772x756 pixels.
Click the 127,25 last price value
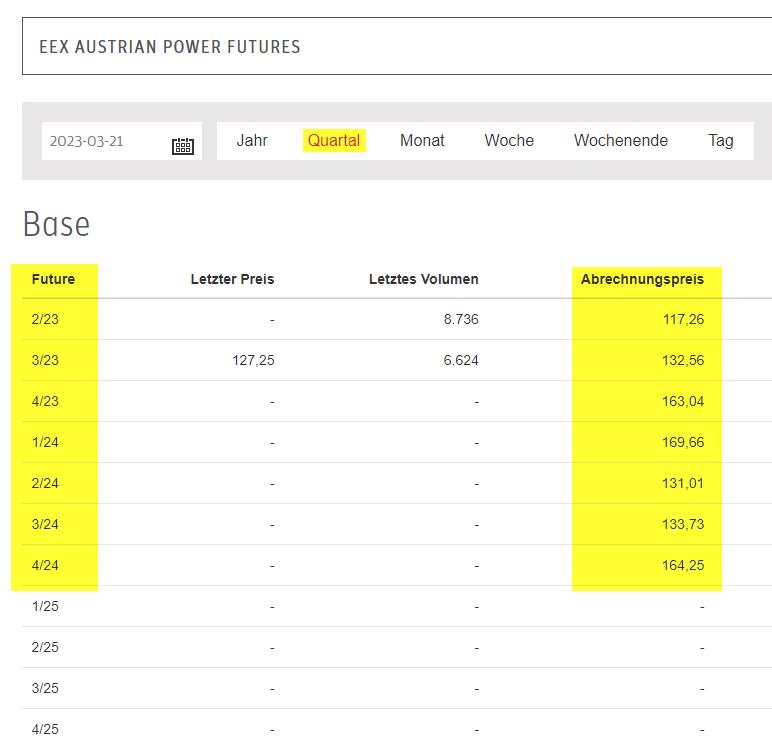point(253,360)
